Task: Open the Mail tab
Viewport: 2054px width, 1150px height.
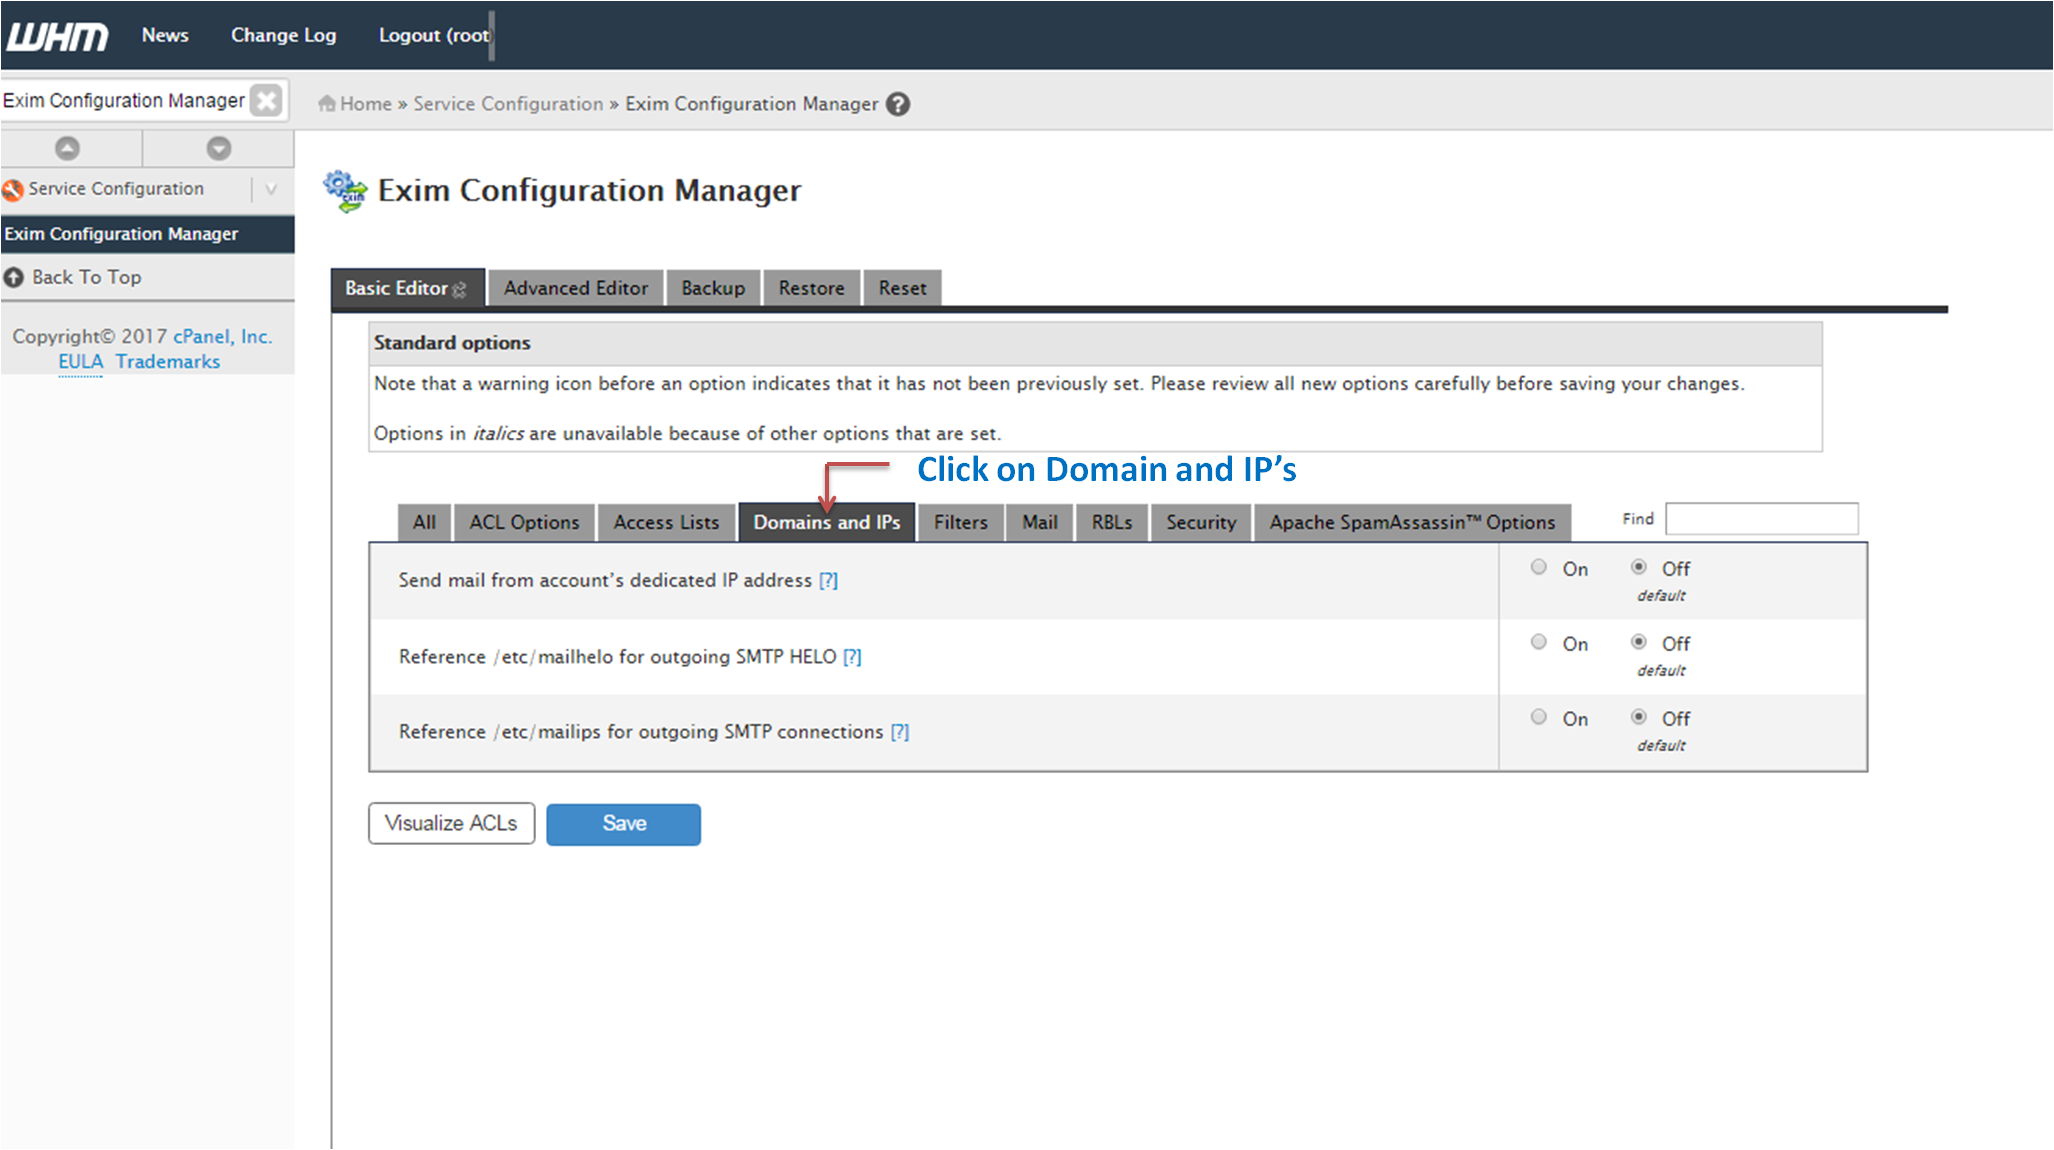Action: [x=1040, y=522]
